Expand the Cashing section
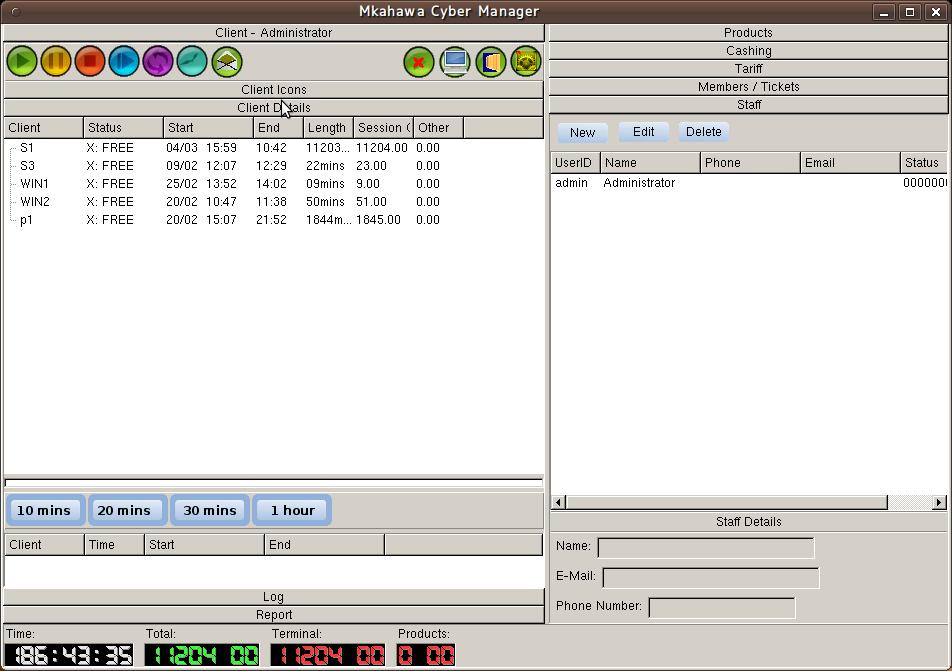This screenshot has width=952, height=671. coord(748,50)
